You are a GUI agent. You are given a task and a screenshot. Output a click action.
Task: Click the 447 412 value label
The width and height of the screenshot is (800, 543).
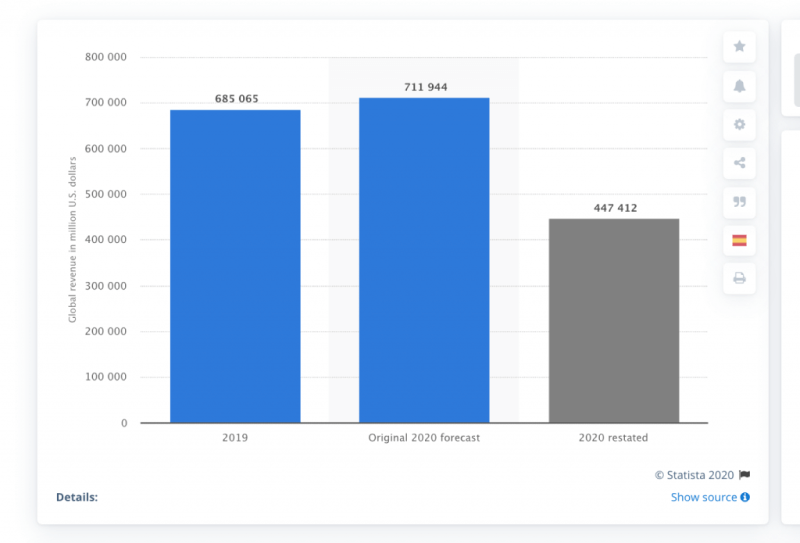point(613,208)
